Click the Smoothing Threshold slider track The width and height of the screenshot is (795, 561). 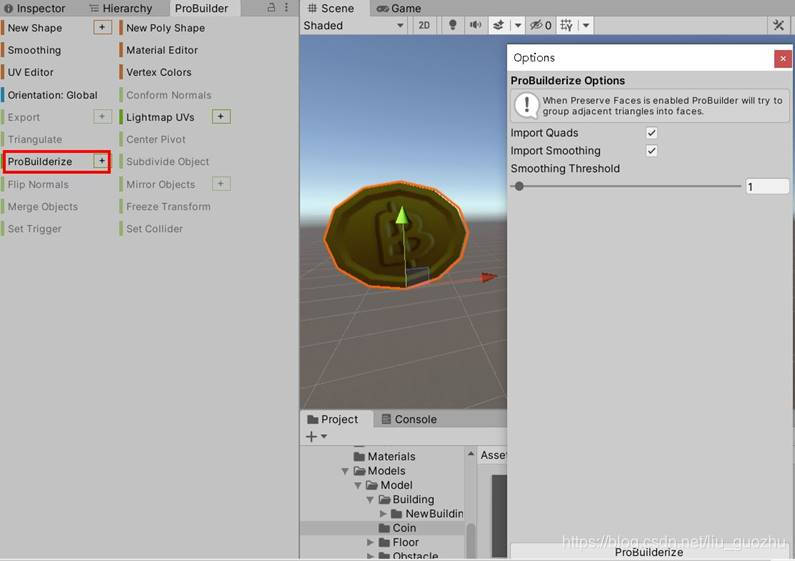tap(626, 186)
